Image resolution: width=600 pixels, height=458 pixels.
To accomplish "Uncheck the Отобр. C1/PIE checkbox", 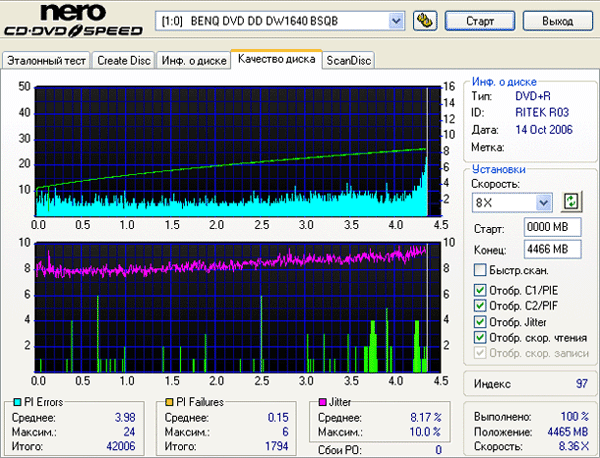I will point(480,291).
